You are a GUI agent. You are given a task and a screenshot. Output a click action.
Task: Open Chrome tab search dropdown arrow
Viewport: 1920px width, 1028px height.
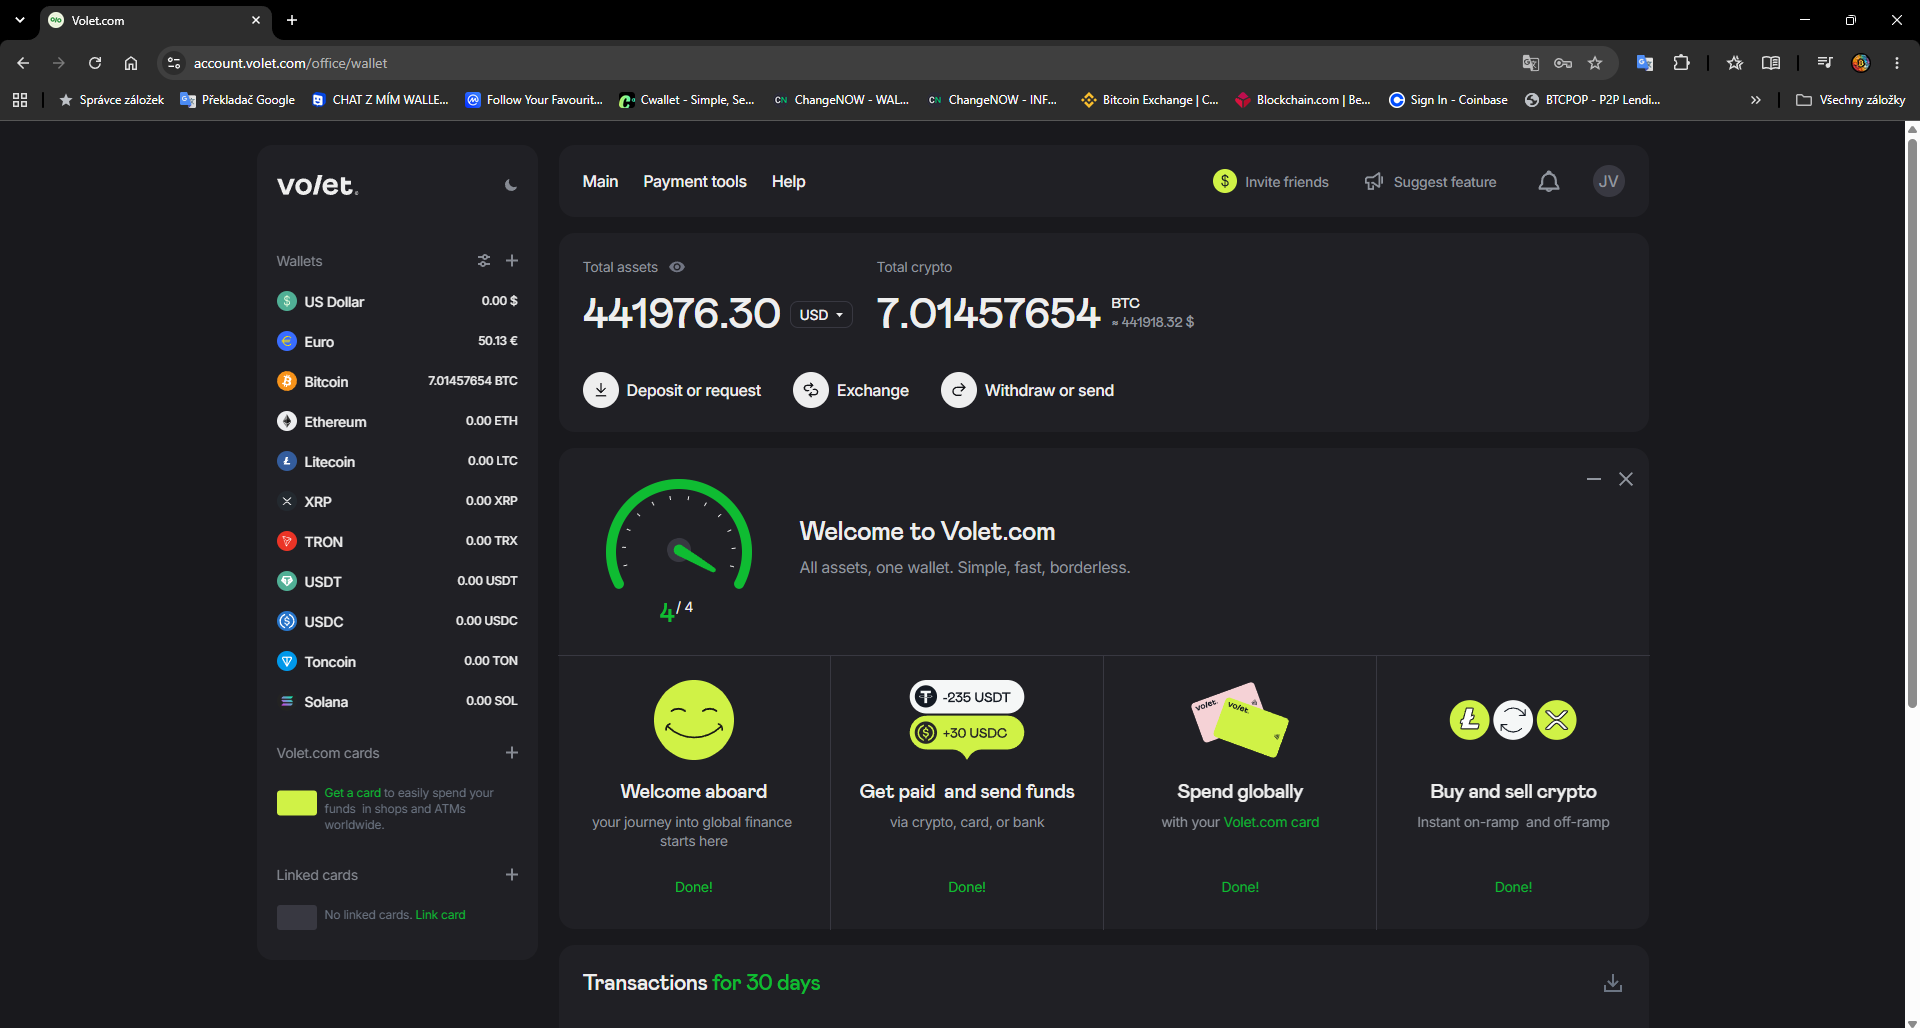click(x=20, y=20)
